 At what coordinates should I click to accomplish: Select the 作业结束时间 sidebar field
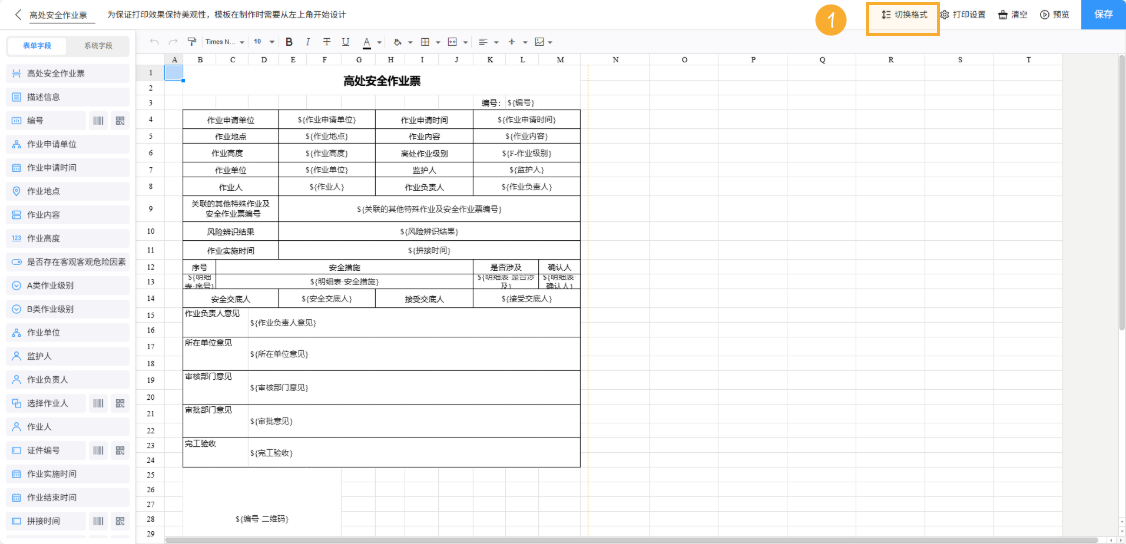[x=68, y=497]
